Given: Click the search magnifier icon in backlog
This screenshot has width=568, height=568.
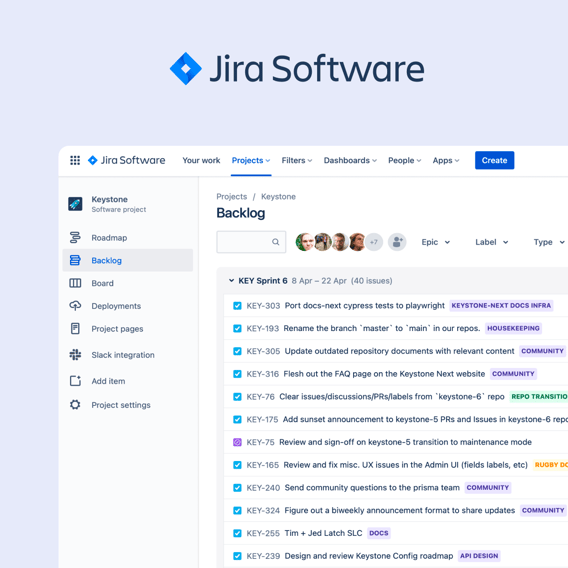Looking at the screenshot, I should [276, 242].
